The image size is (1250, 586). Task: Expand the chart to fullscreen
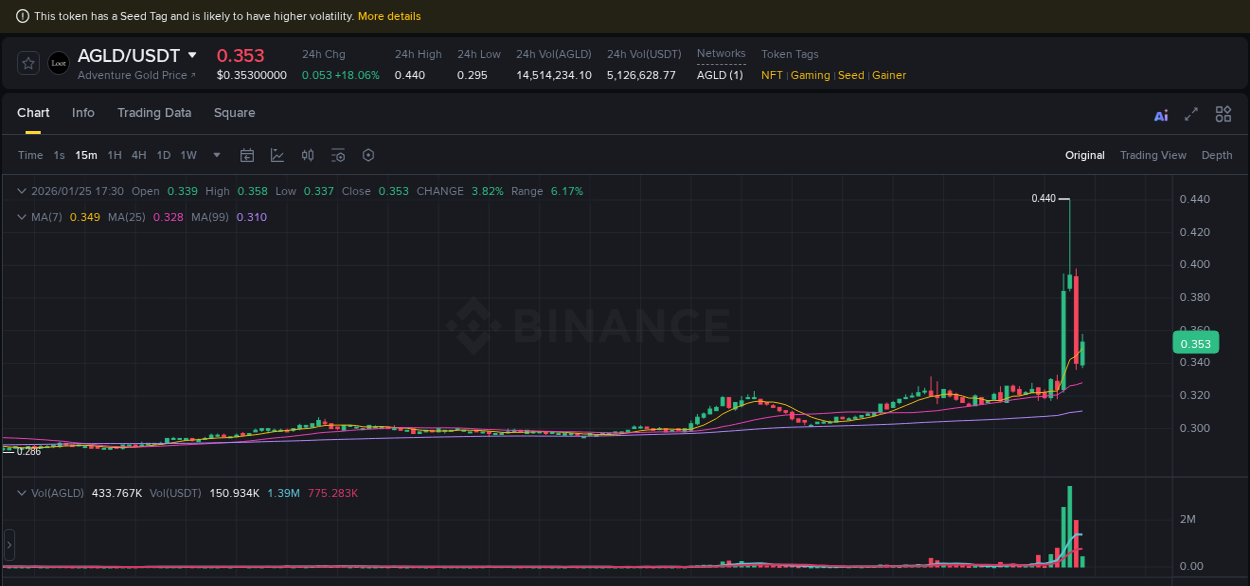point(1191,114)
